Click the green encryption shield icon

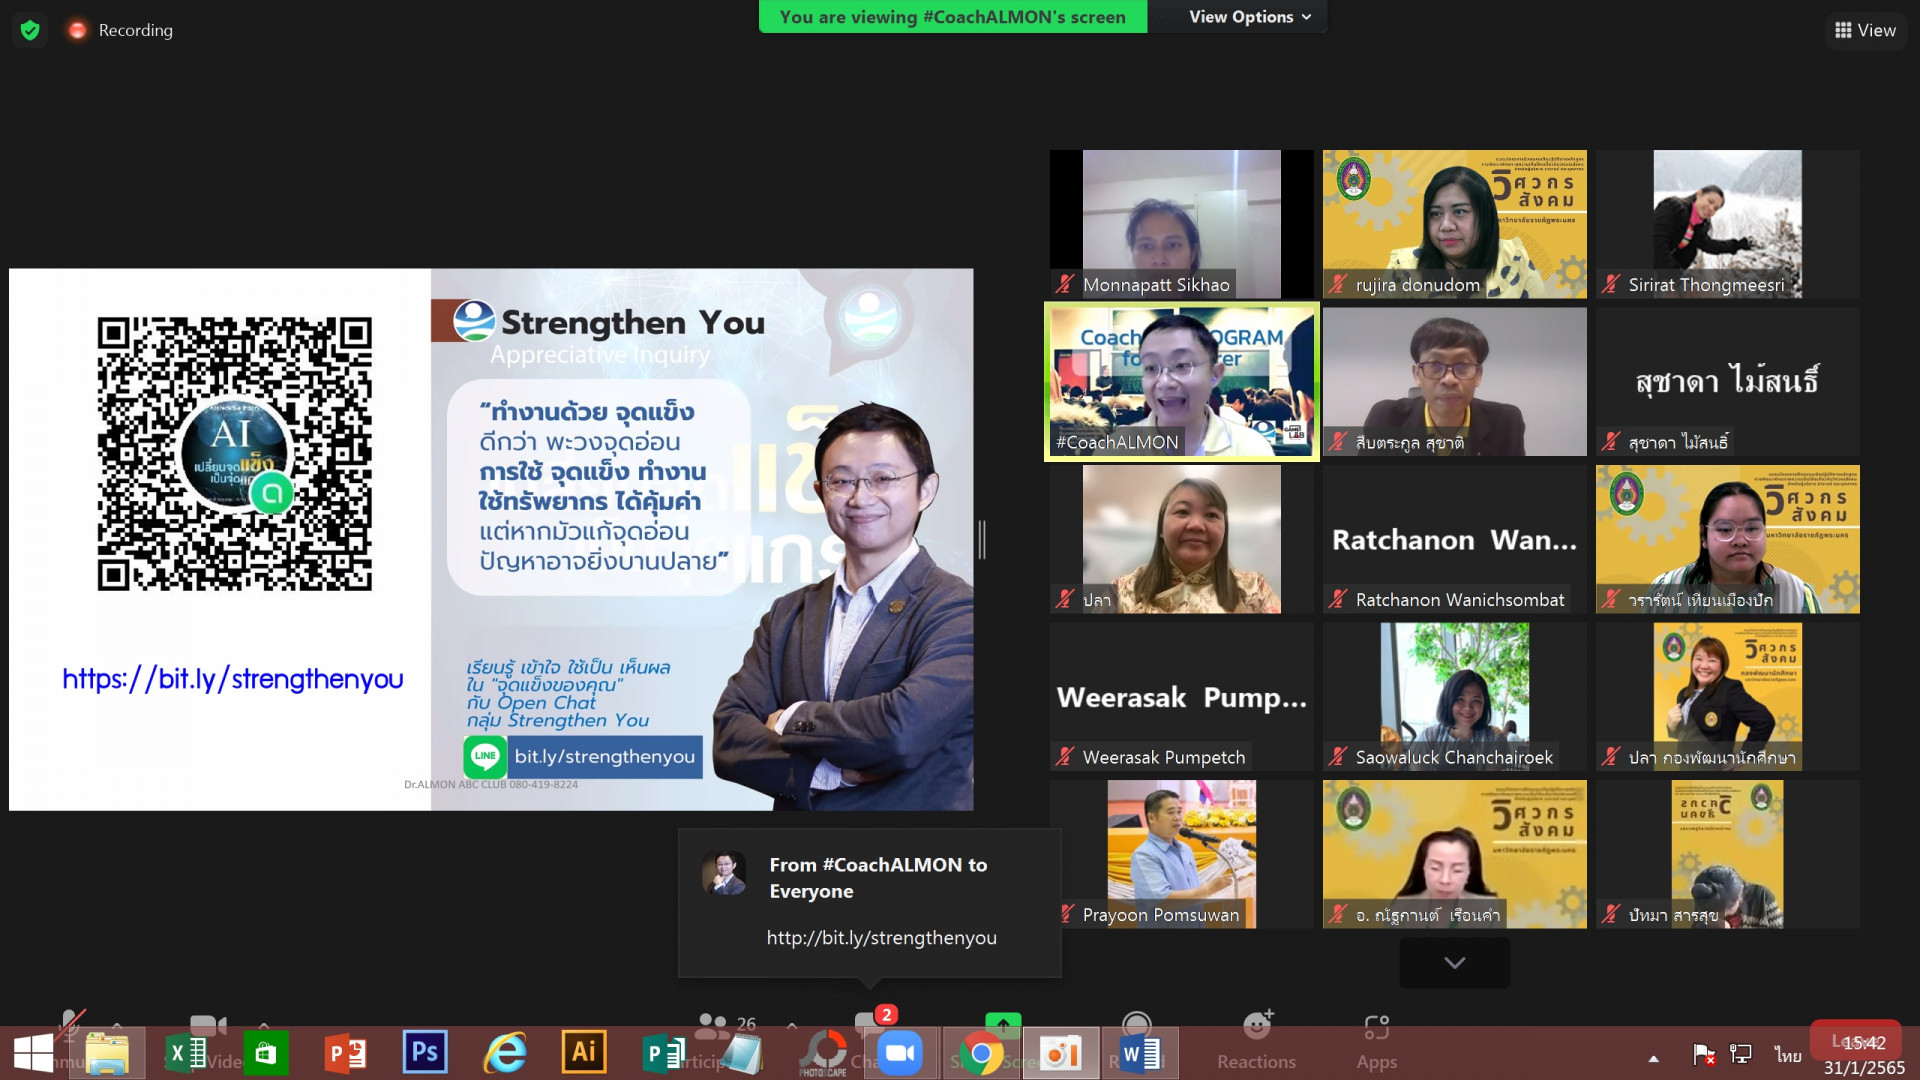point(30,30)
